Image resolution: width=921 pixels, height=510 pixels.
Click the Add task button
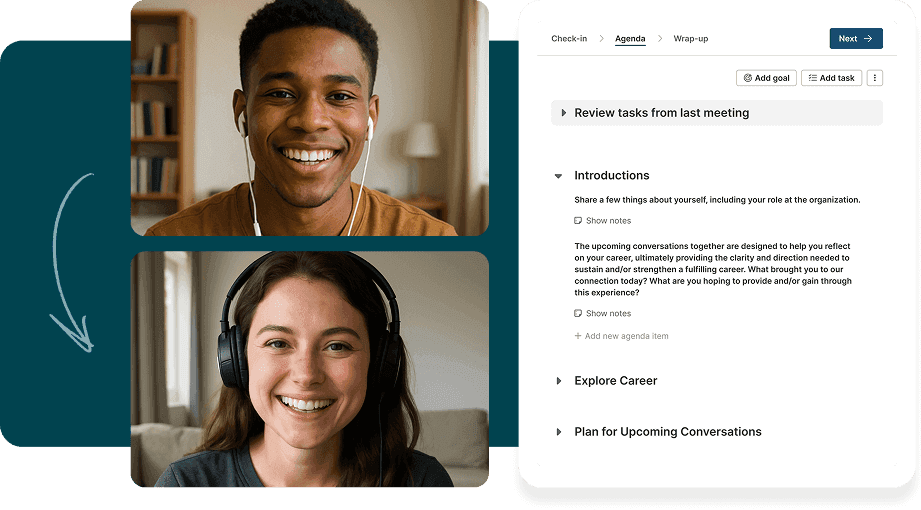[831, 78]
